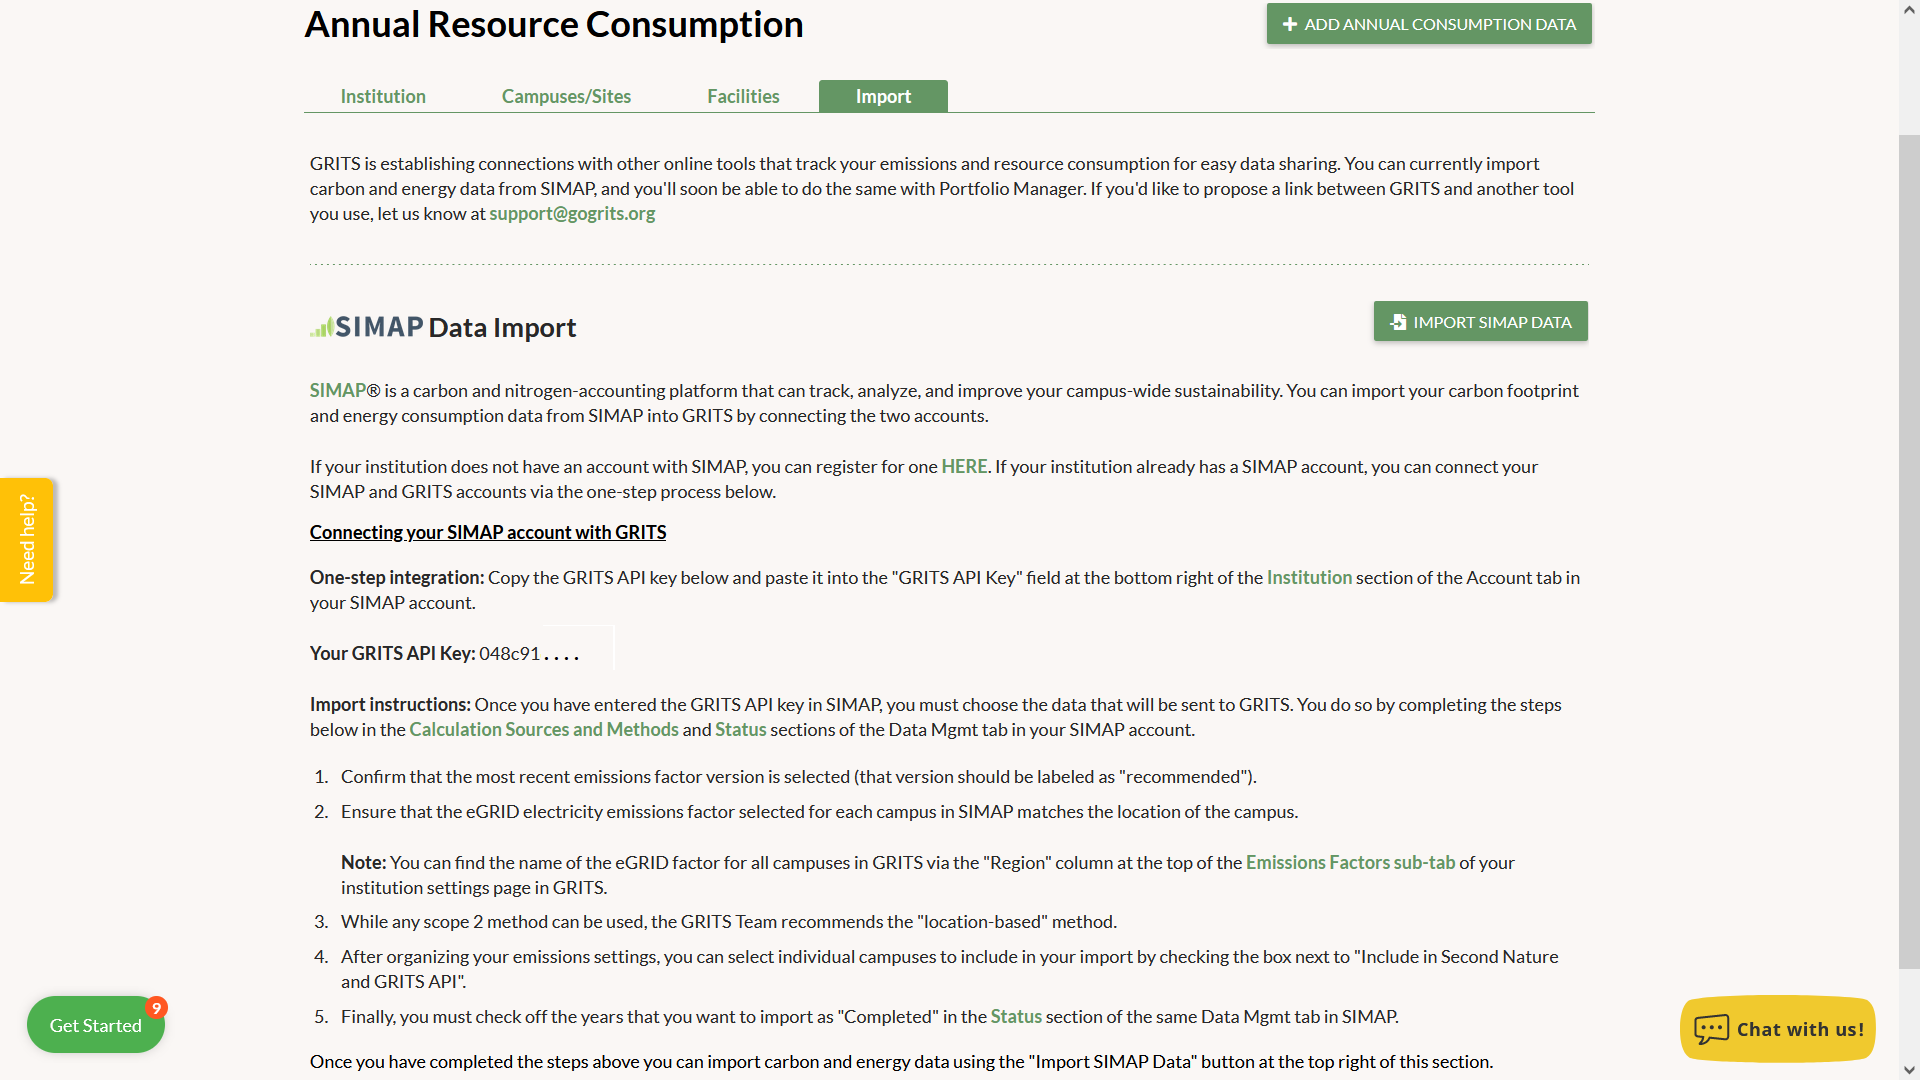
Task: Open the Chat with us! widget
Action: click(x=1778, y=1029)
